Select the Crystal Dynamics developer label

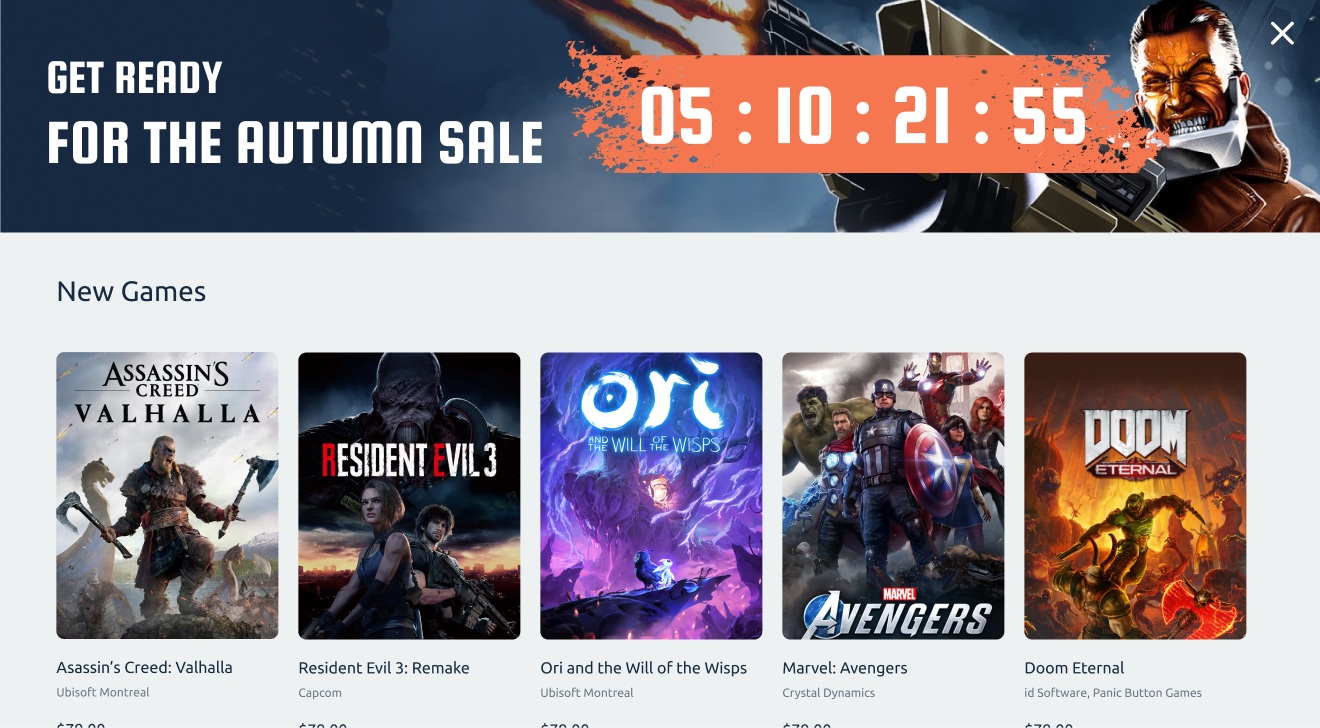point(829,693)
